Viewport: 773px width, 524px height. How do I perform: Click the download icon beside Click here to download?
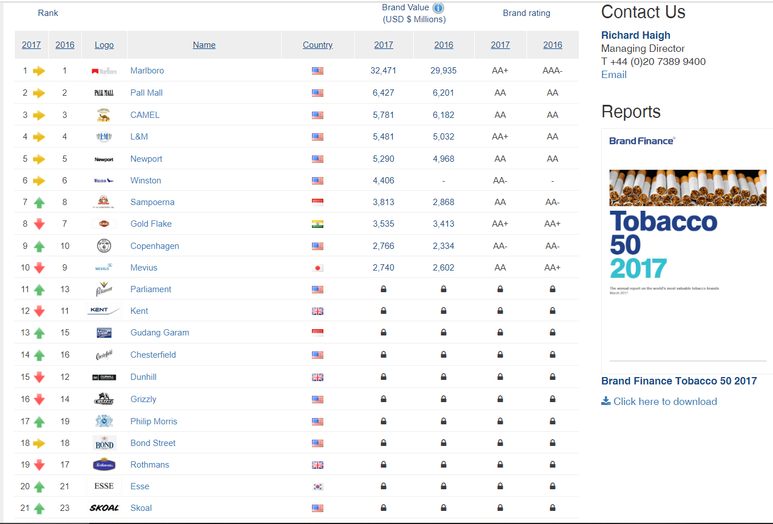tap(605, 401)
